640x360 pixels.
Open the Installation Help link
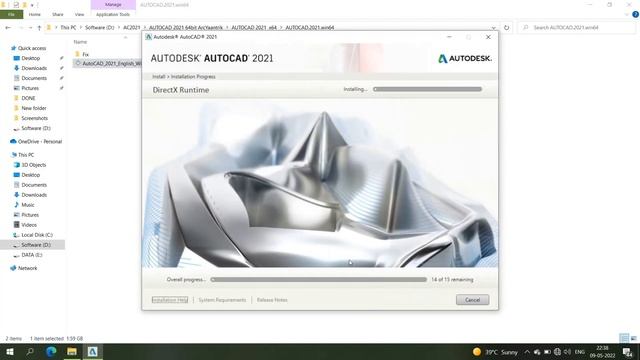pos(170,300)
